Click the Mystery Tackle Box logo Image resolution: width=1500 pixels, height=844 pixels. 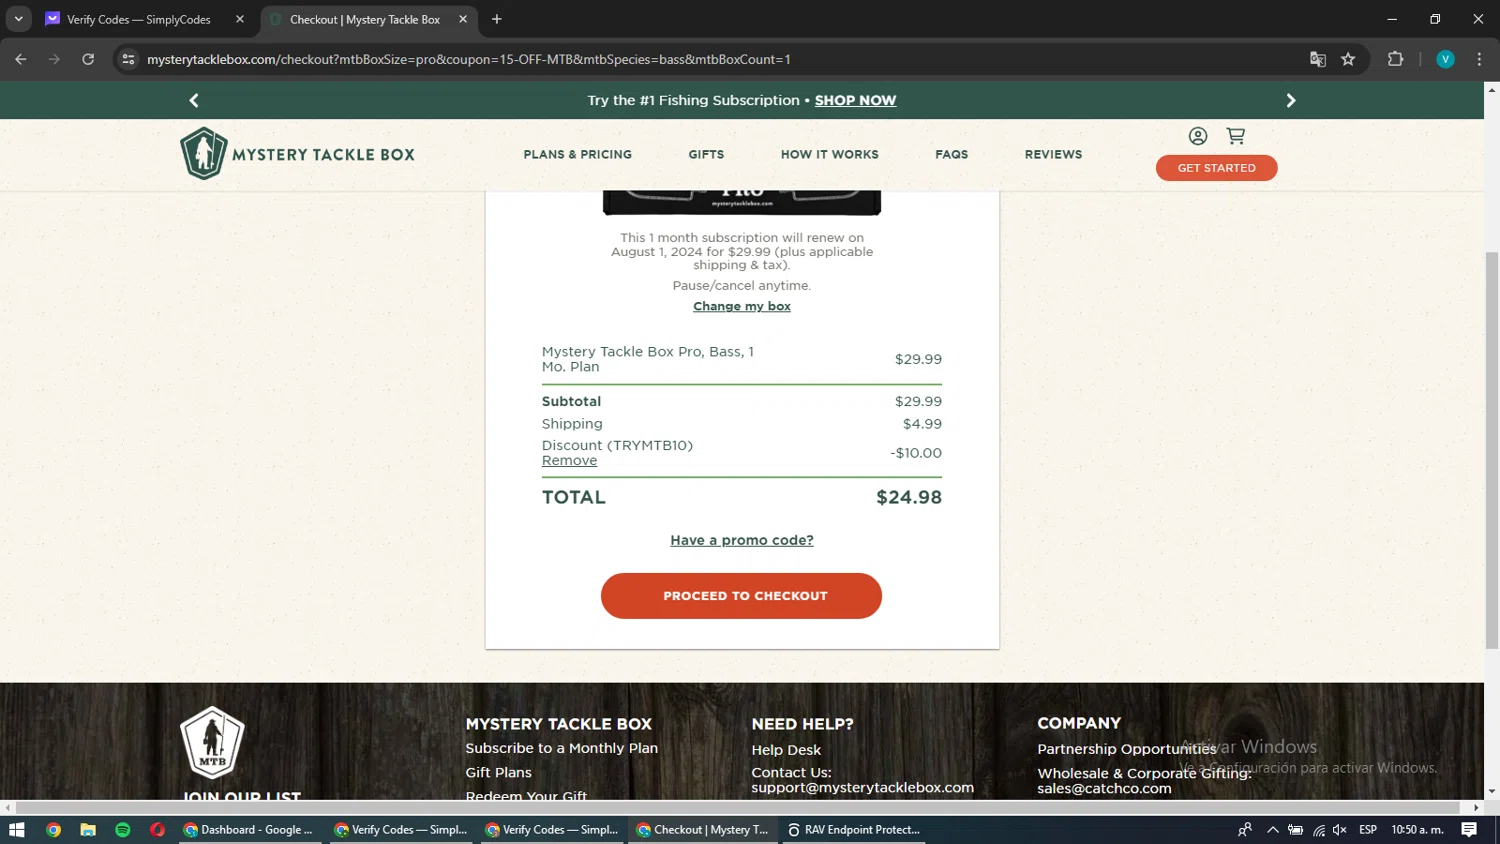pyautogui.click(x=297, y=154)
